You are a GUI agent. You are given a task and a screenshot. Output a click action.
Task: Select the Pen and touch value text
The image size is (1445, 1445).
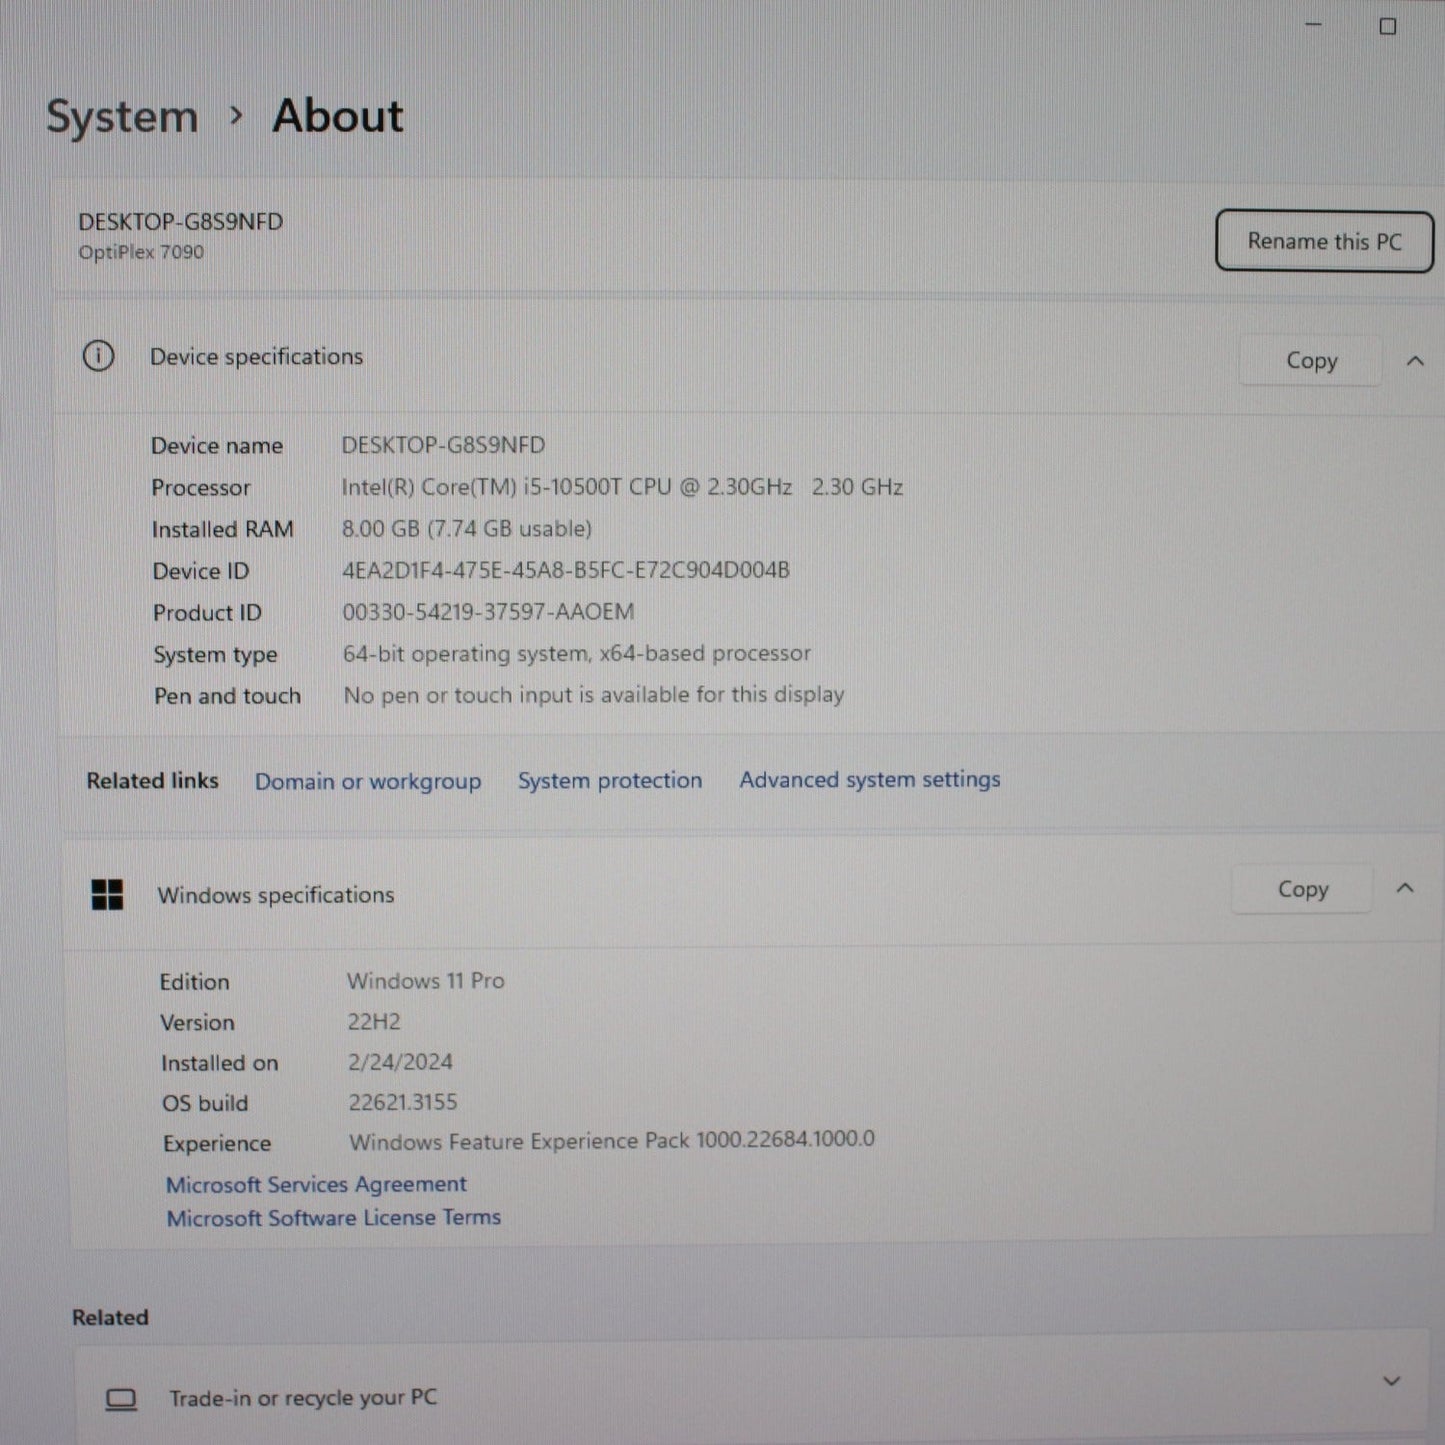pos(594,694)
